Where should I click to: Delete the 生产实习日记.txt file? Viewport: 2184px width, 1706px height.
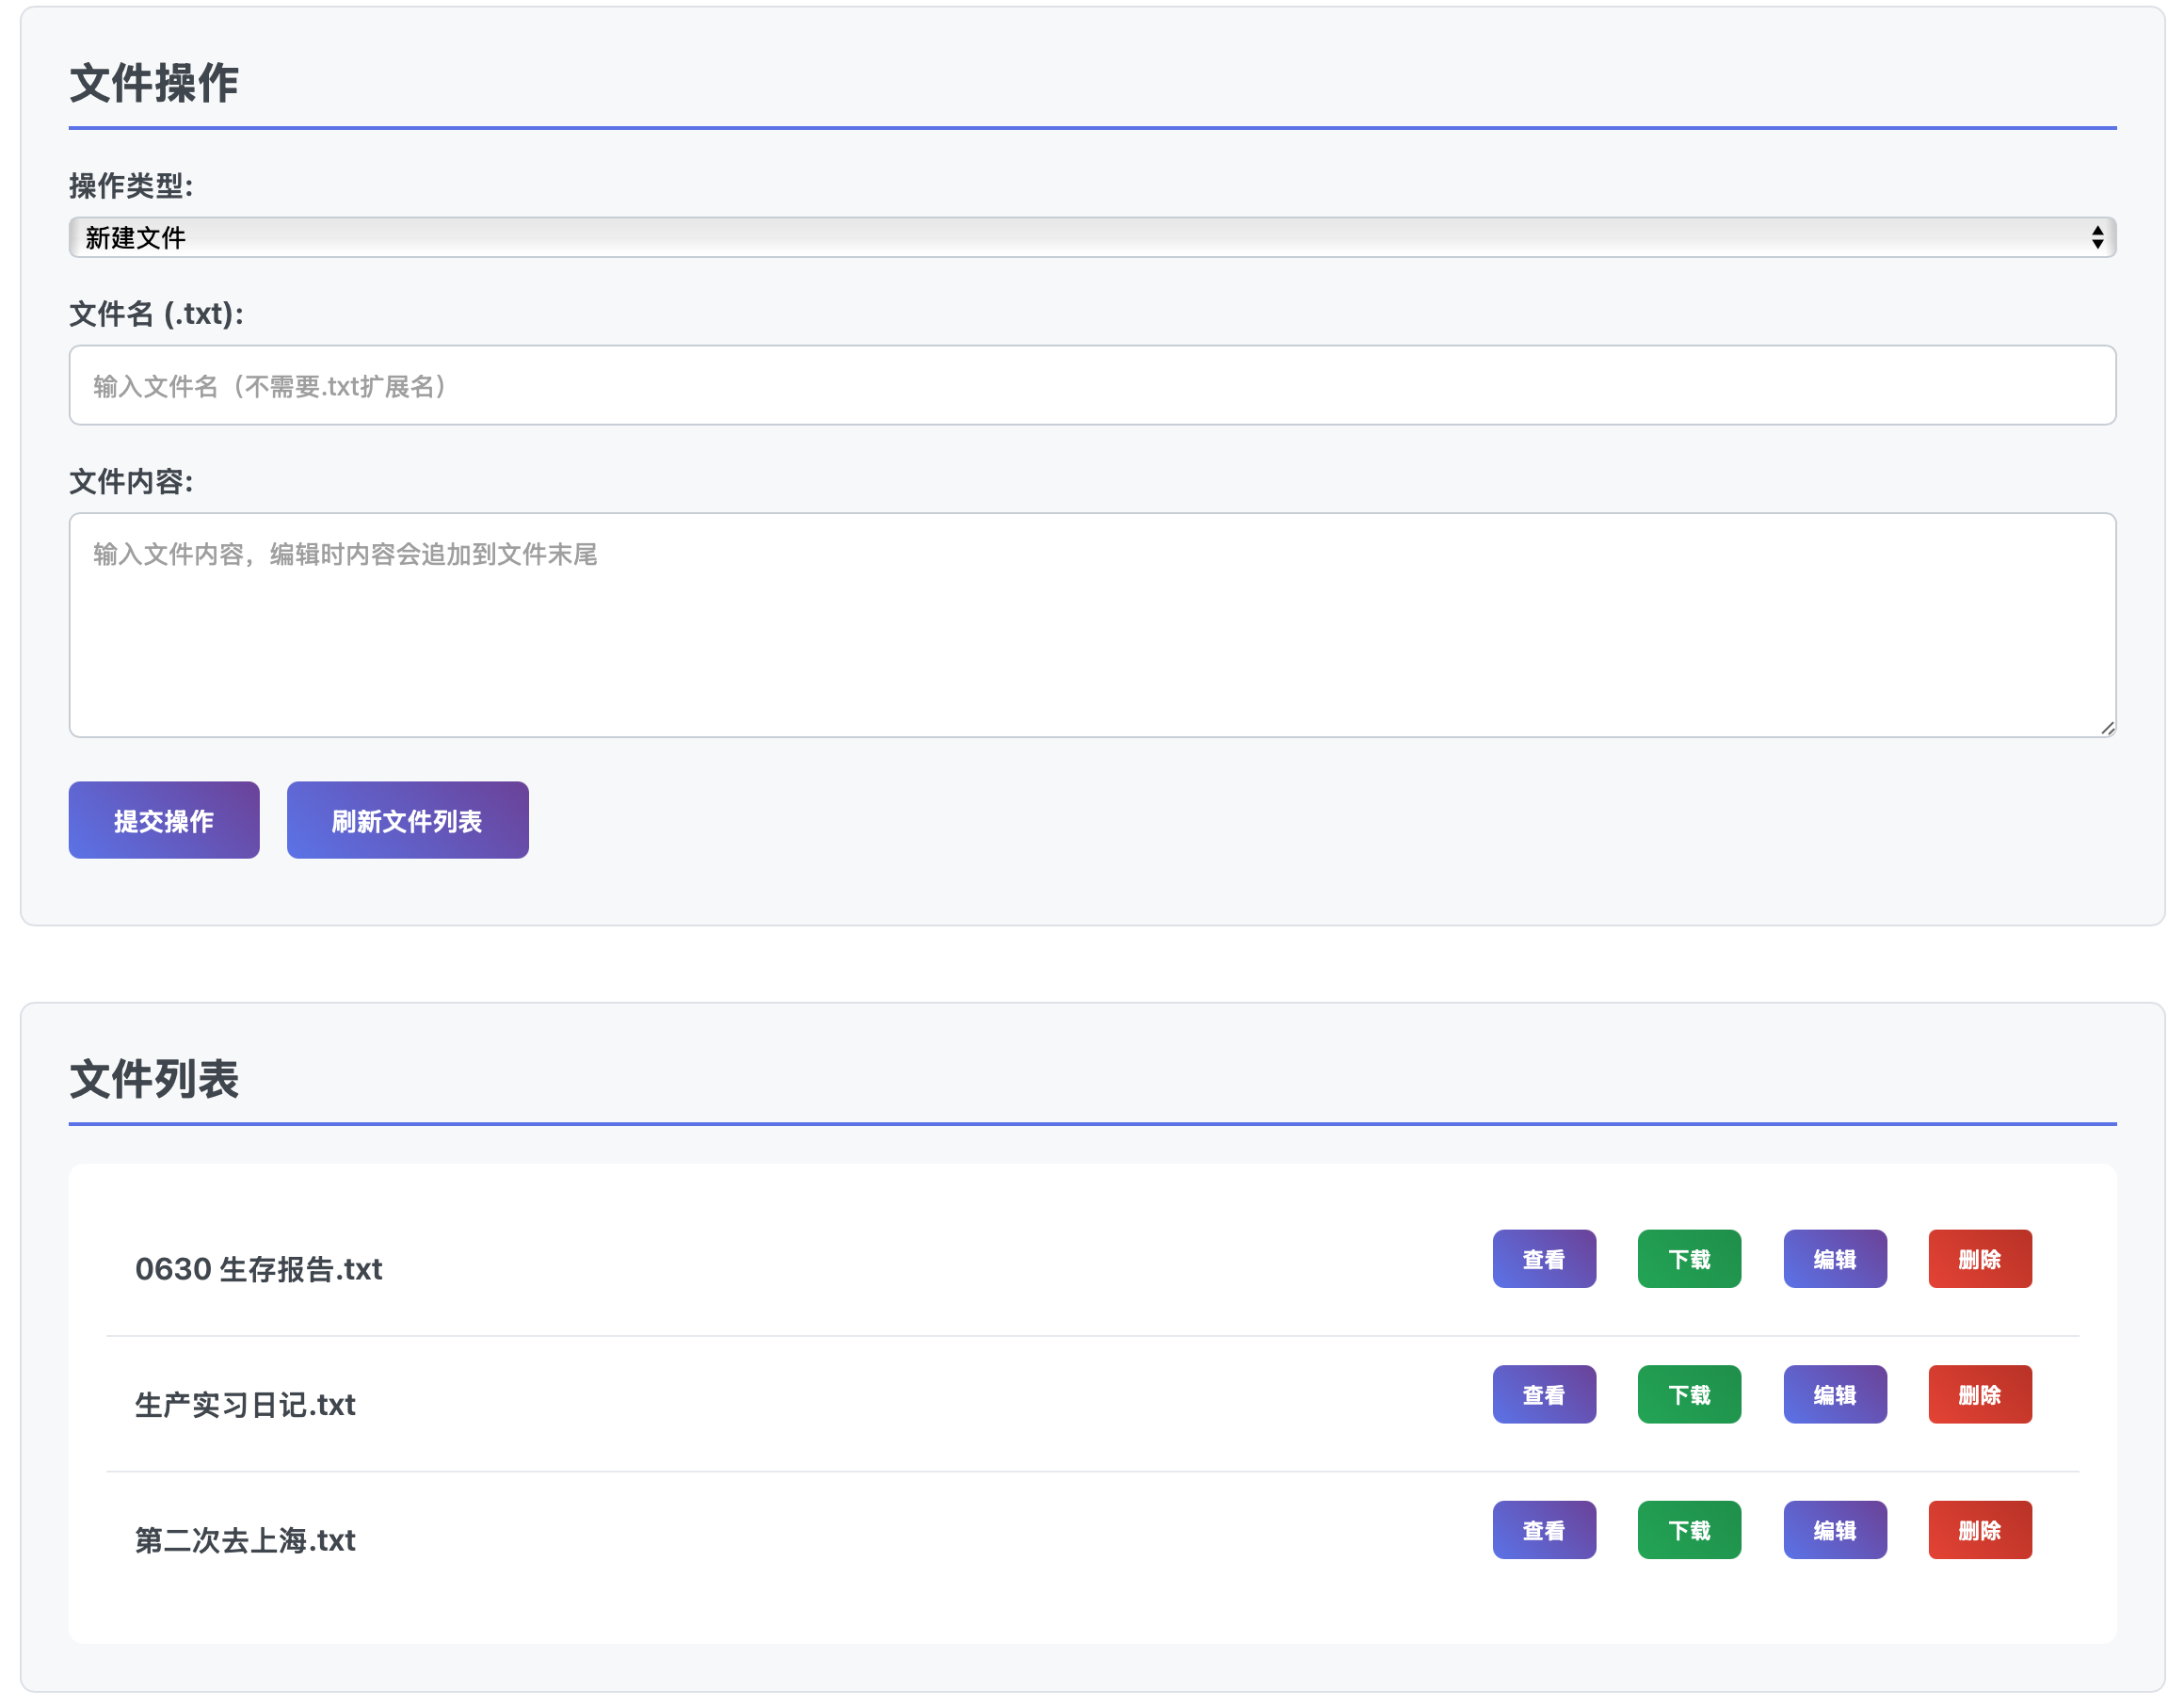[x=1980, y=1394]
